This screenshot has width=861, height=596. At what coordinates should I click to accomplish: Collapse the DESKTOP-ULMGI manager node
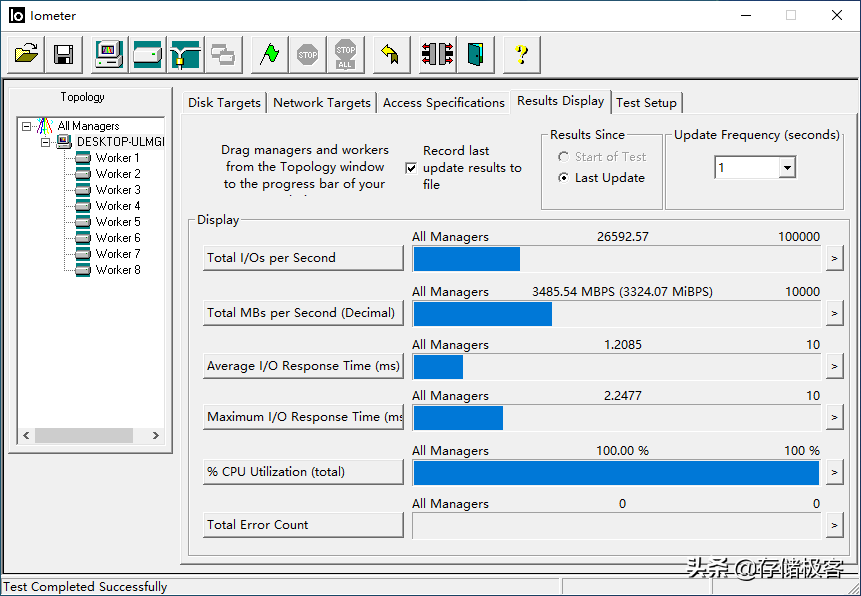(45, 142)
